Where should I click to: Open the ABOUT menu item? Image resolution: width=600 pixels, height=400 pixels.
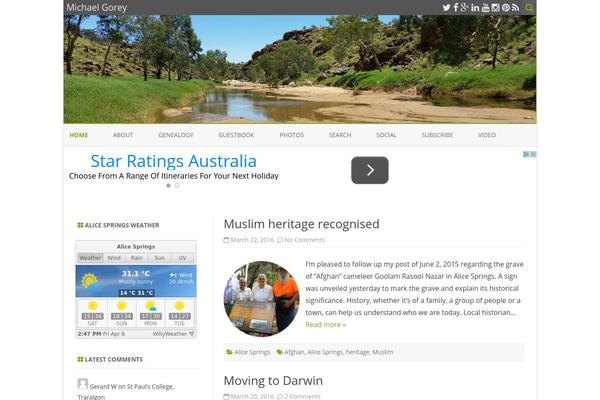(123, 135)
